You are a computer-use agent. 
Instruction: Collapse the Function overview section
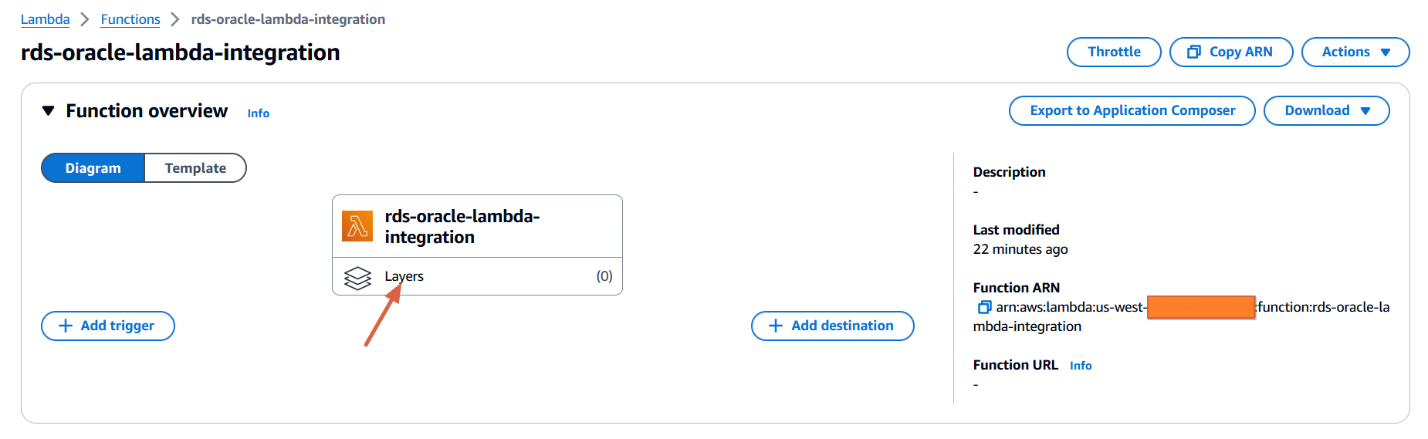pos(49,111)
